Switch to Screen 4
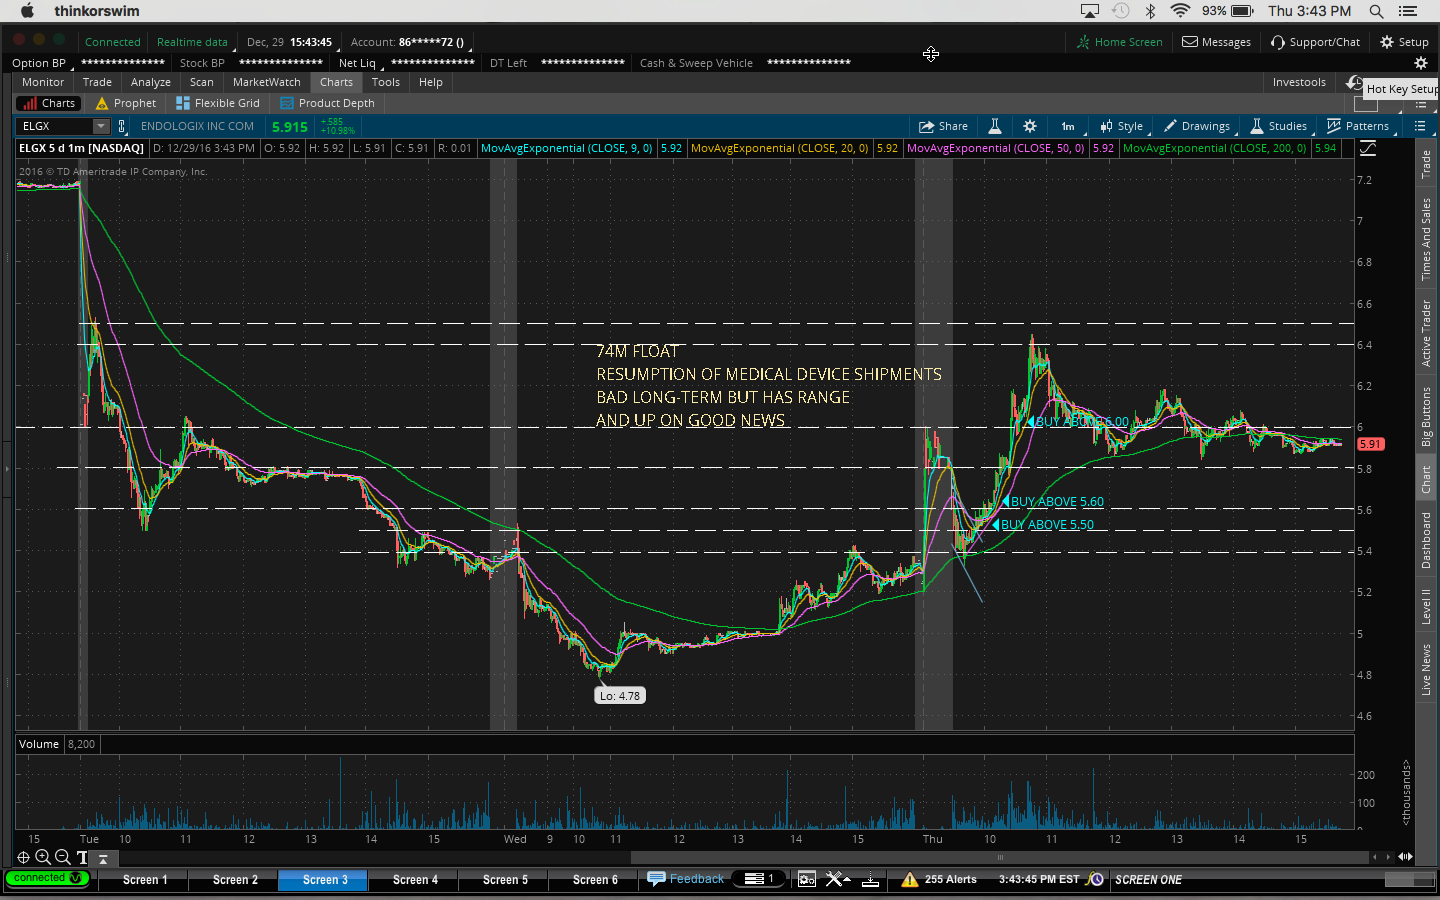 coord(415,880)
